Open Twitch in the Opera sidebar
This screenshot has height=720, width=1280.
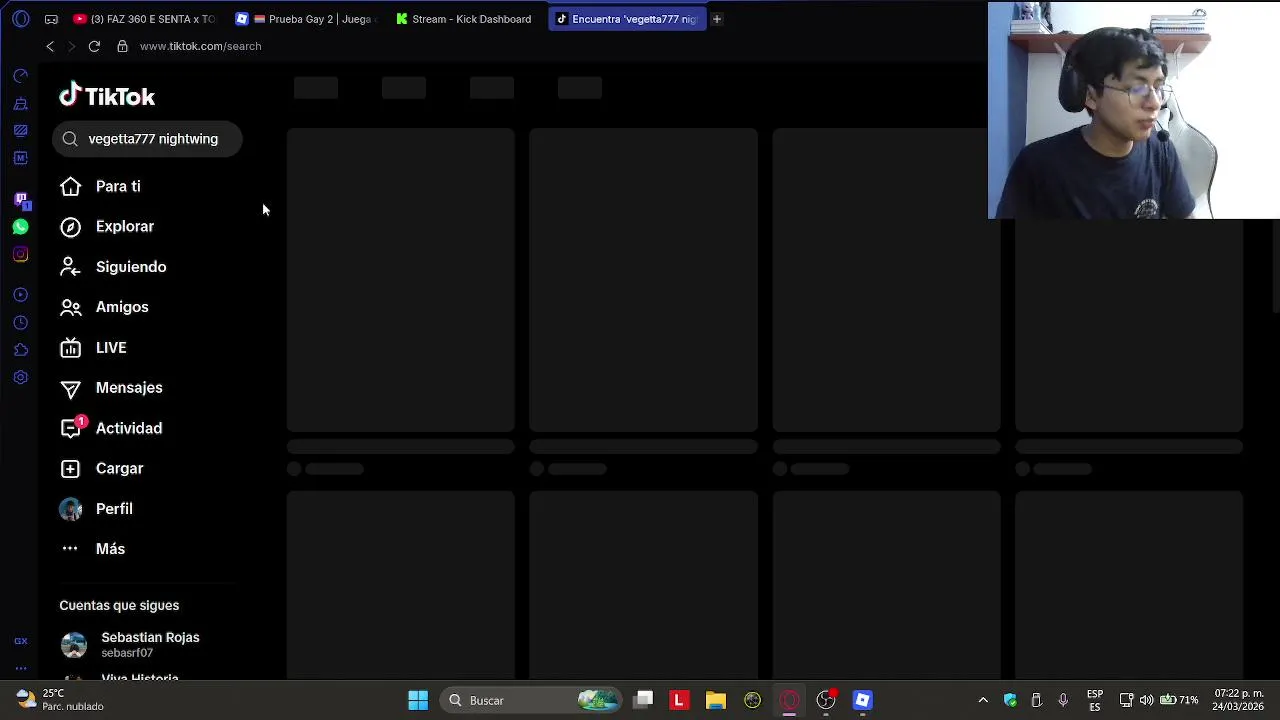tap(20, 200)
